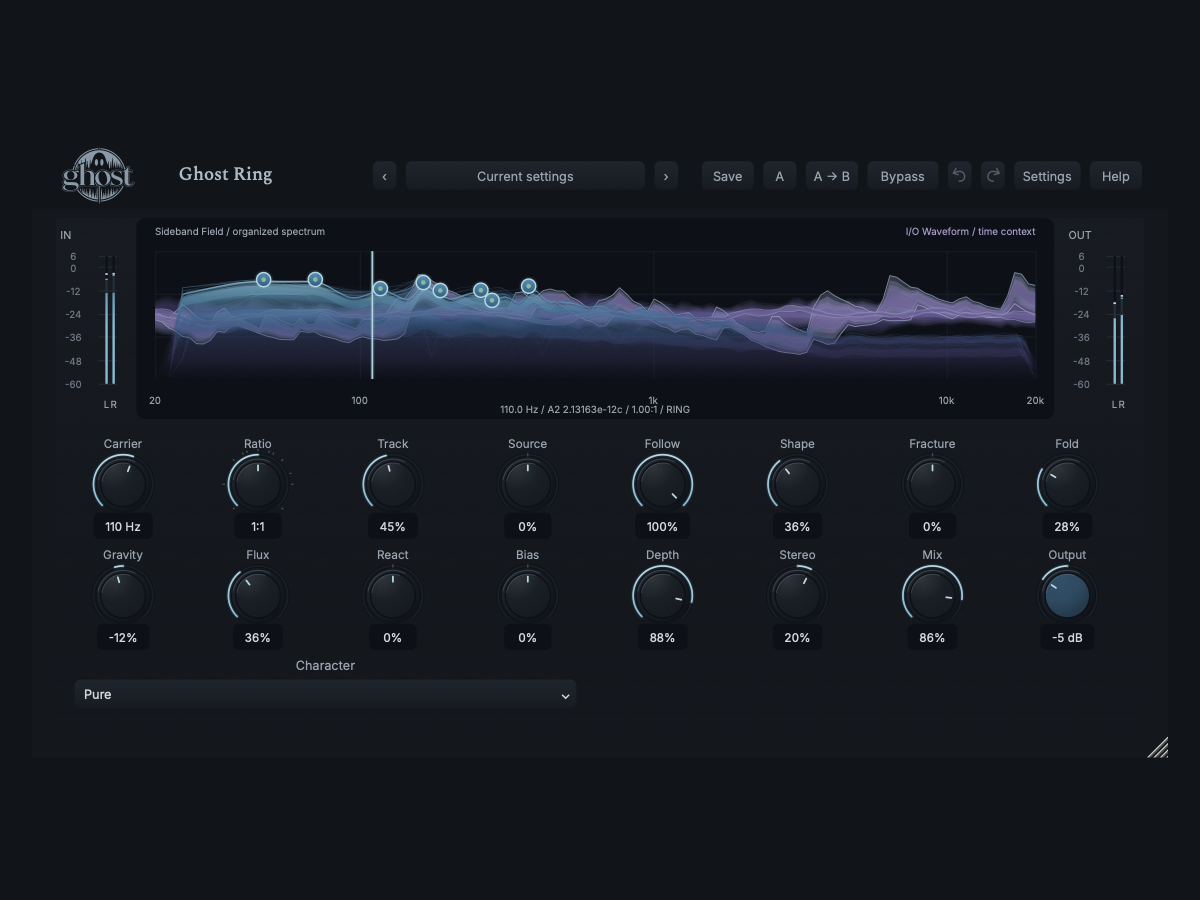Click the Bias knob
1200x900 pixels.
528,596
